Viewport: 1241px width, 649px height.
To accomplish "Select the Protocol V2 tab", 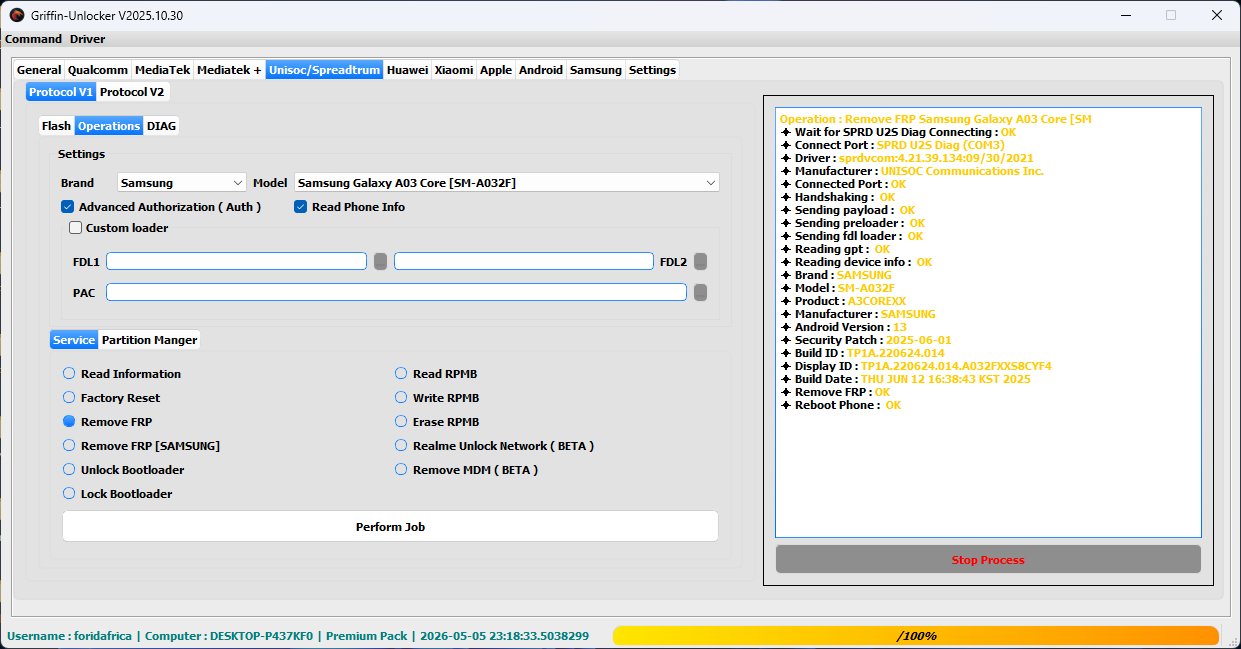I will point(133,92).
